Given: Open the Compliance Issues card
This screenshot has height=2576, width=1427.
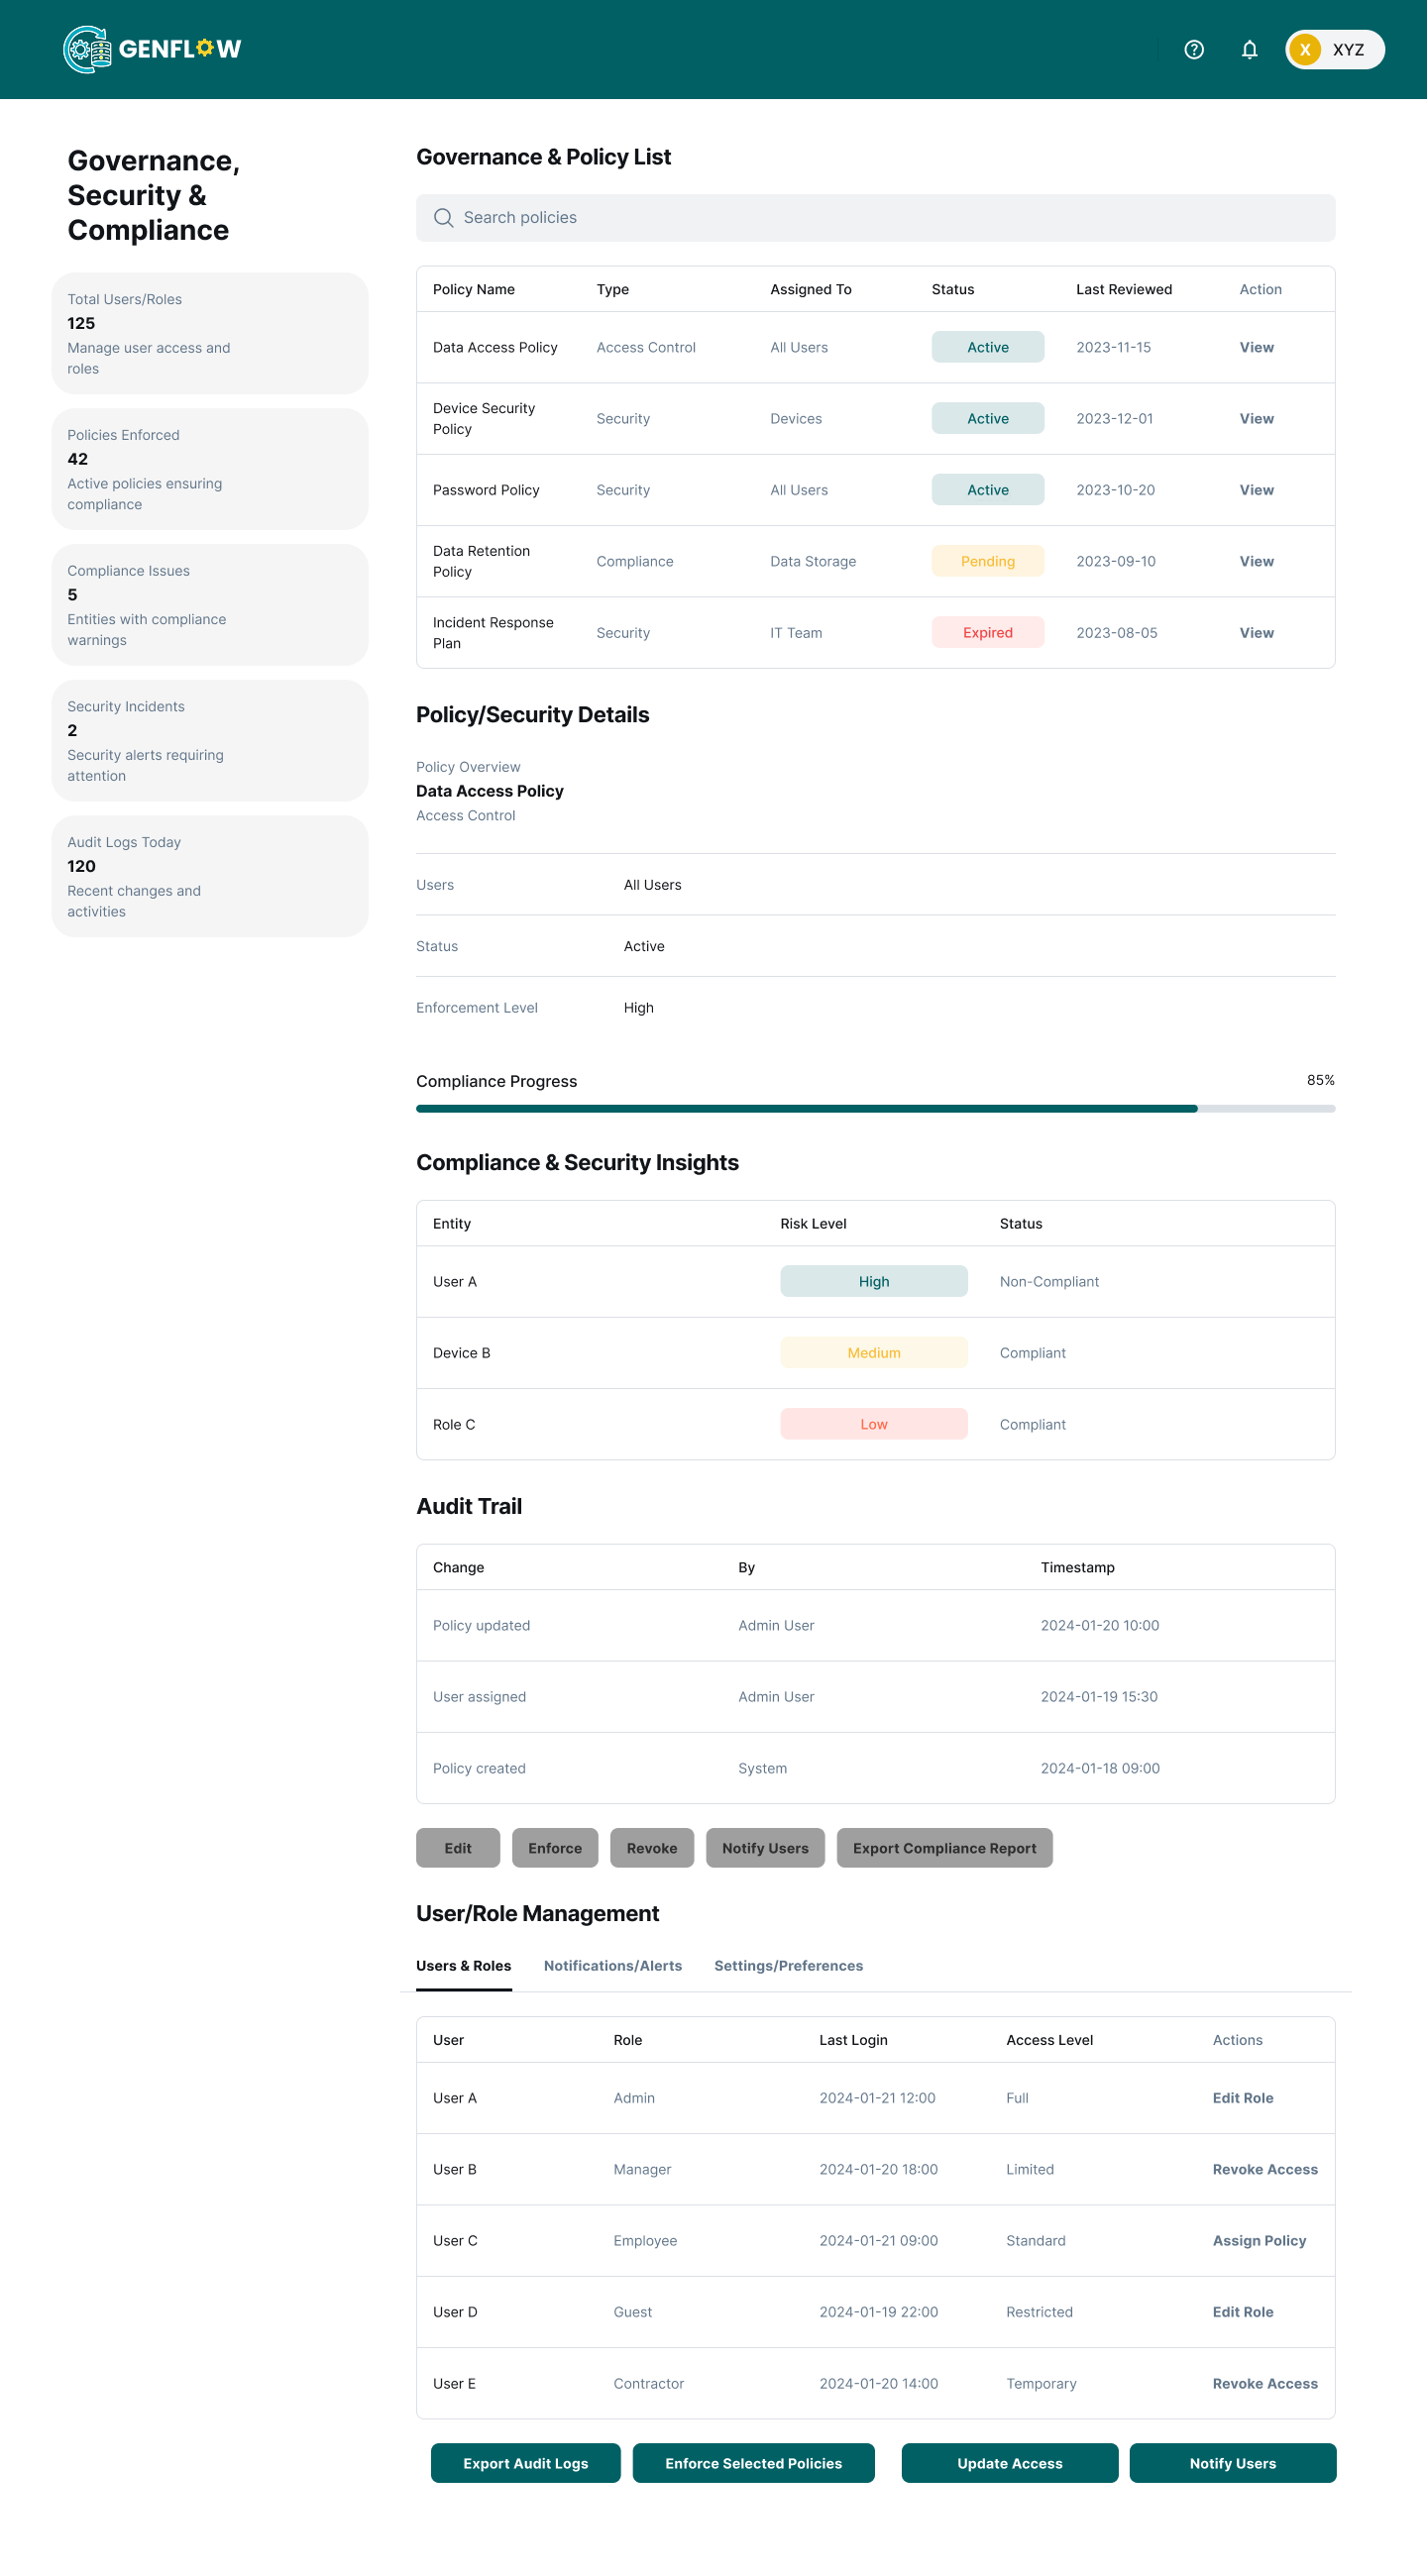Looking at the screenshot, I should pyautogui.click(x=210, y=605).
